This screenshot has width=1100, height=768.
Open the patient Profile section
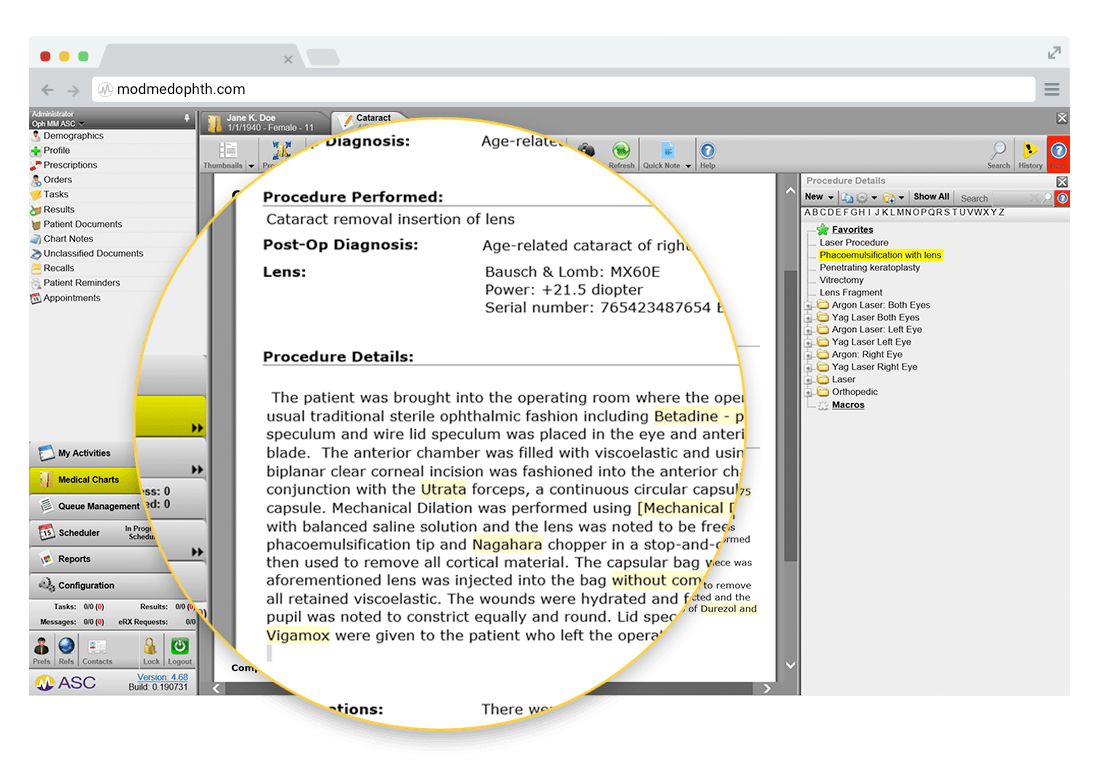(56, 150)
